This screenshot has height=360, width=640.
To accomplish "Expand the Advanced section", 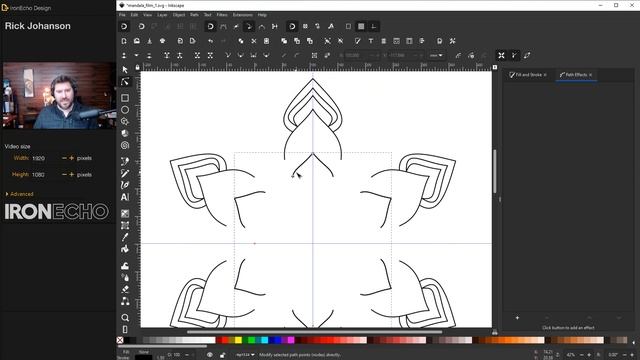I will [19, 194].
